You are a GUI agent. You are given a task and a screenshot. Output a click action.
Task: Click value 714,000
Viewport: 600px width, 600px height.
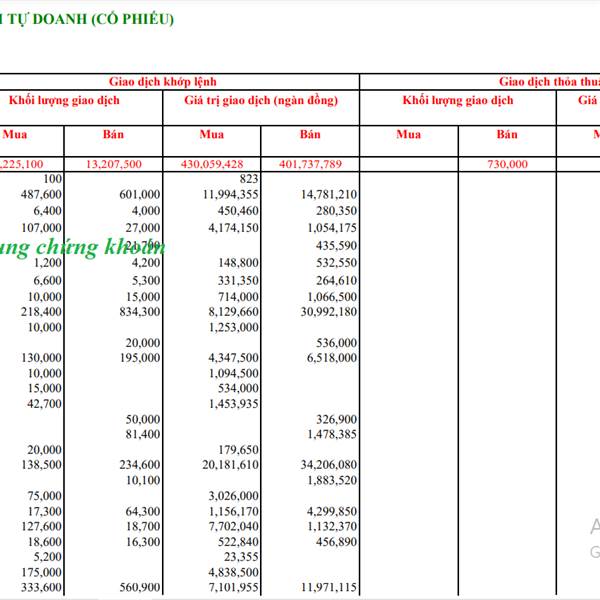(x=238, y=297)
